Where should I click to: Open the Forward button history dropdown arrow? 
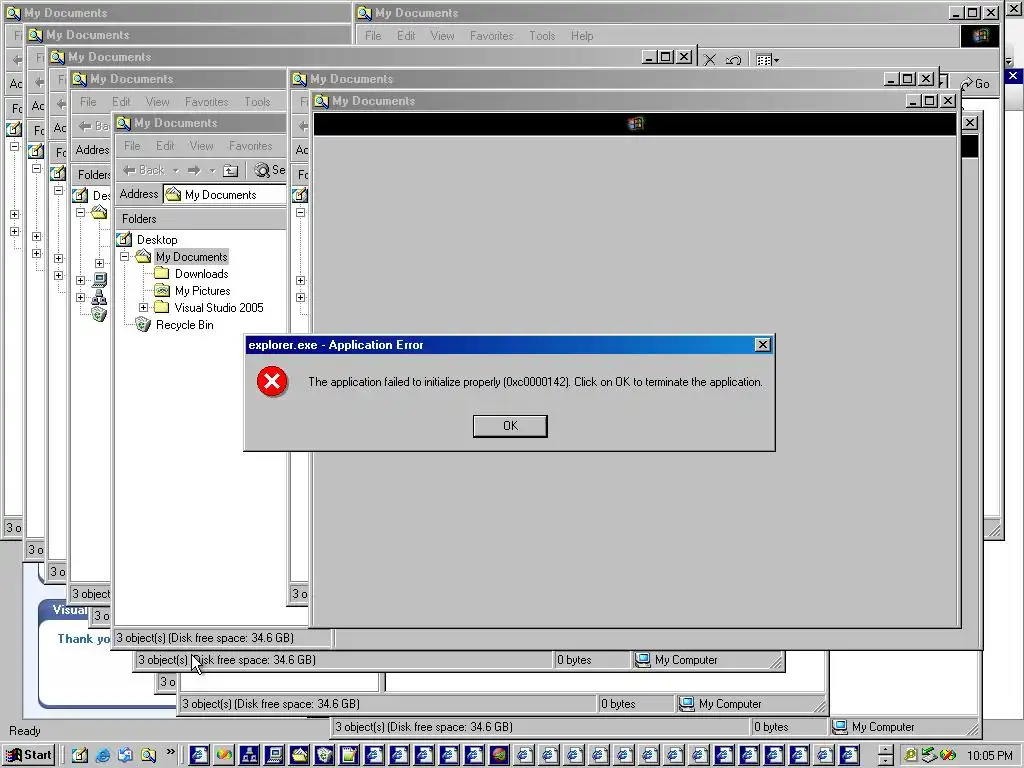pyautogui.click(x=212, y=171)
